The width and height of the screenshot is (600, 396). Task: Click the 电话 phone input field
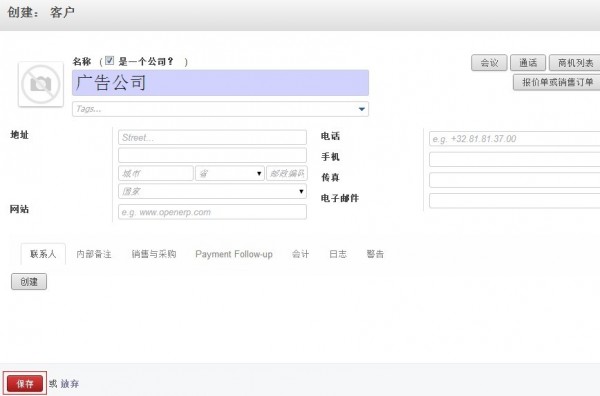(x=514, y=139)
